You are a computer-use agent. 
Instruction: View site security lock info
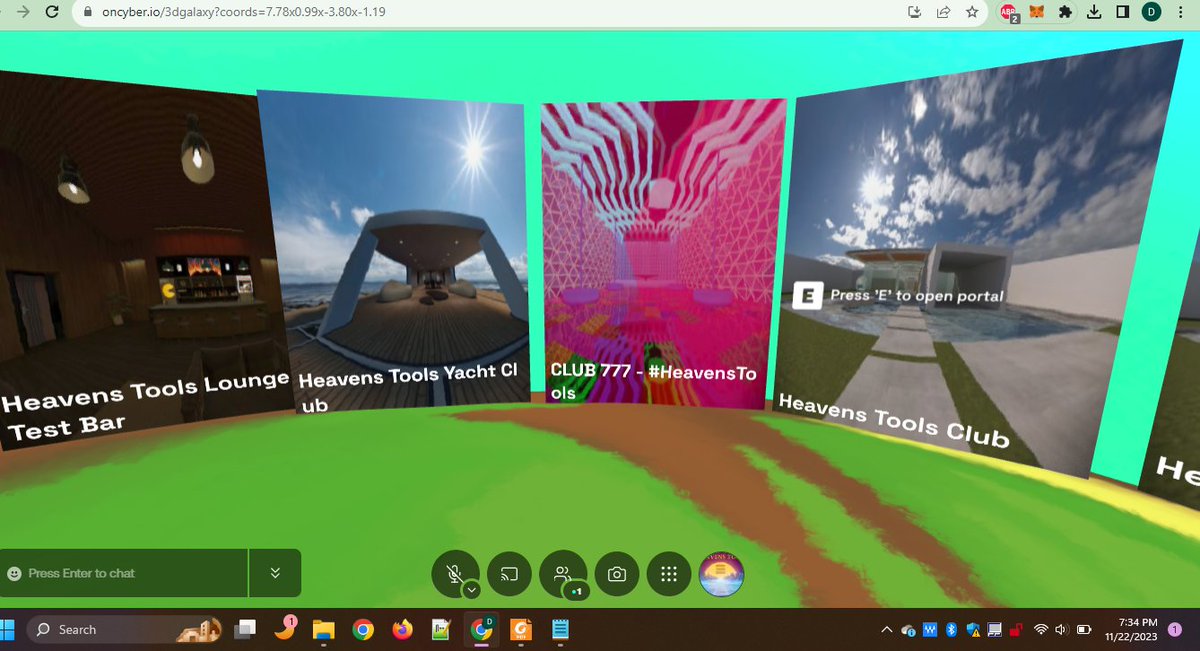coord(87,12)
